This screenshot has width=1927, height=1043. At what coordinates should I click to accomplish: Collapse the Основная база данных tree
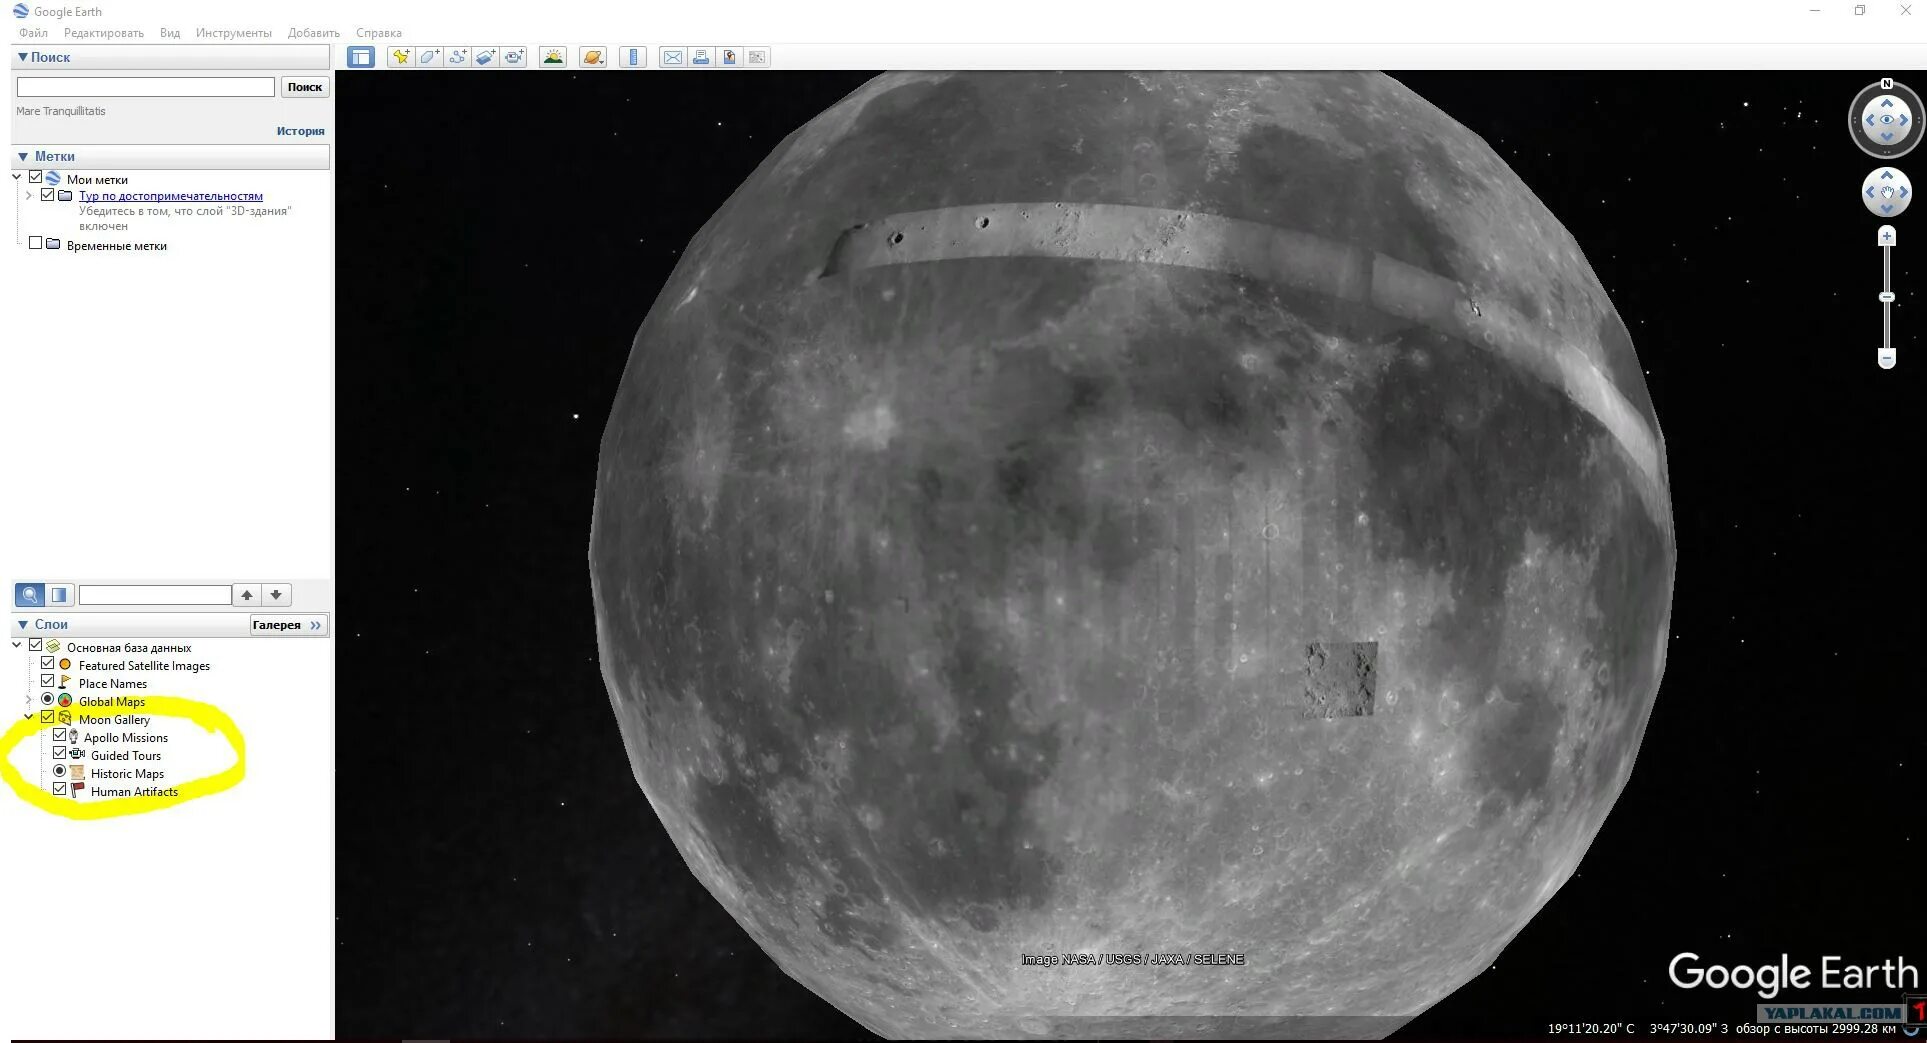coord(17,646)
